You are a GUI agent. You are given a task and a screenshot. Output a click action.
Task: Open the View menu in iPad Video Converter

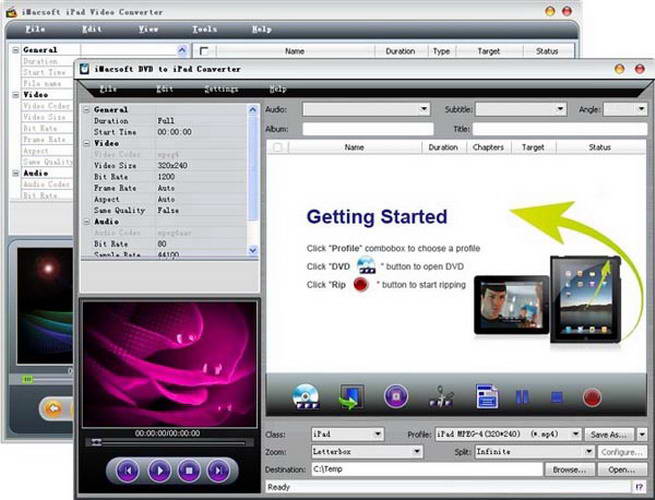click(148, 29)
